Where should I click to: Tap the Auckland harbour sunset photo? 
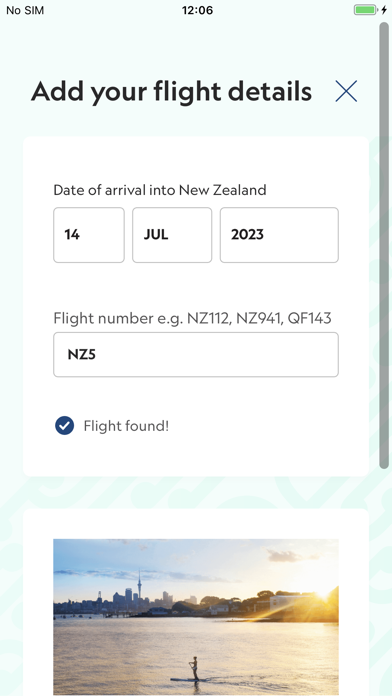[x=196, y=617]
